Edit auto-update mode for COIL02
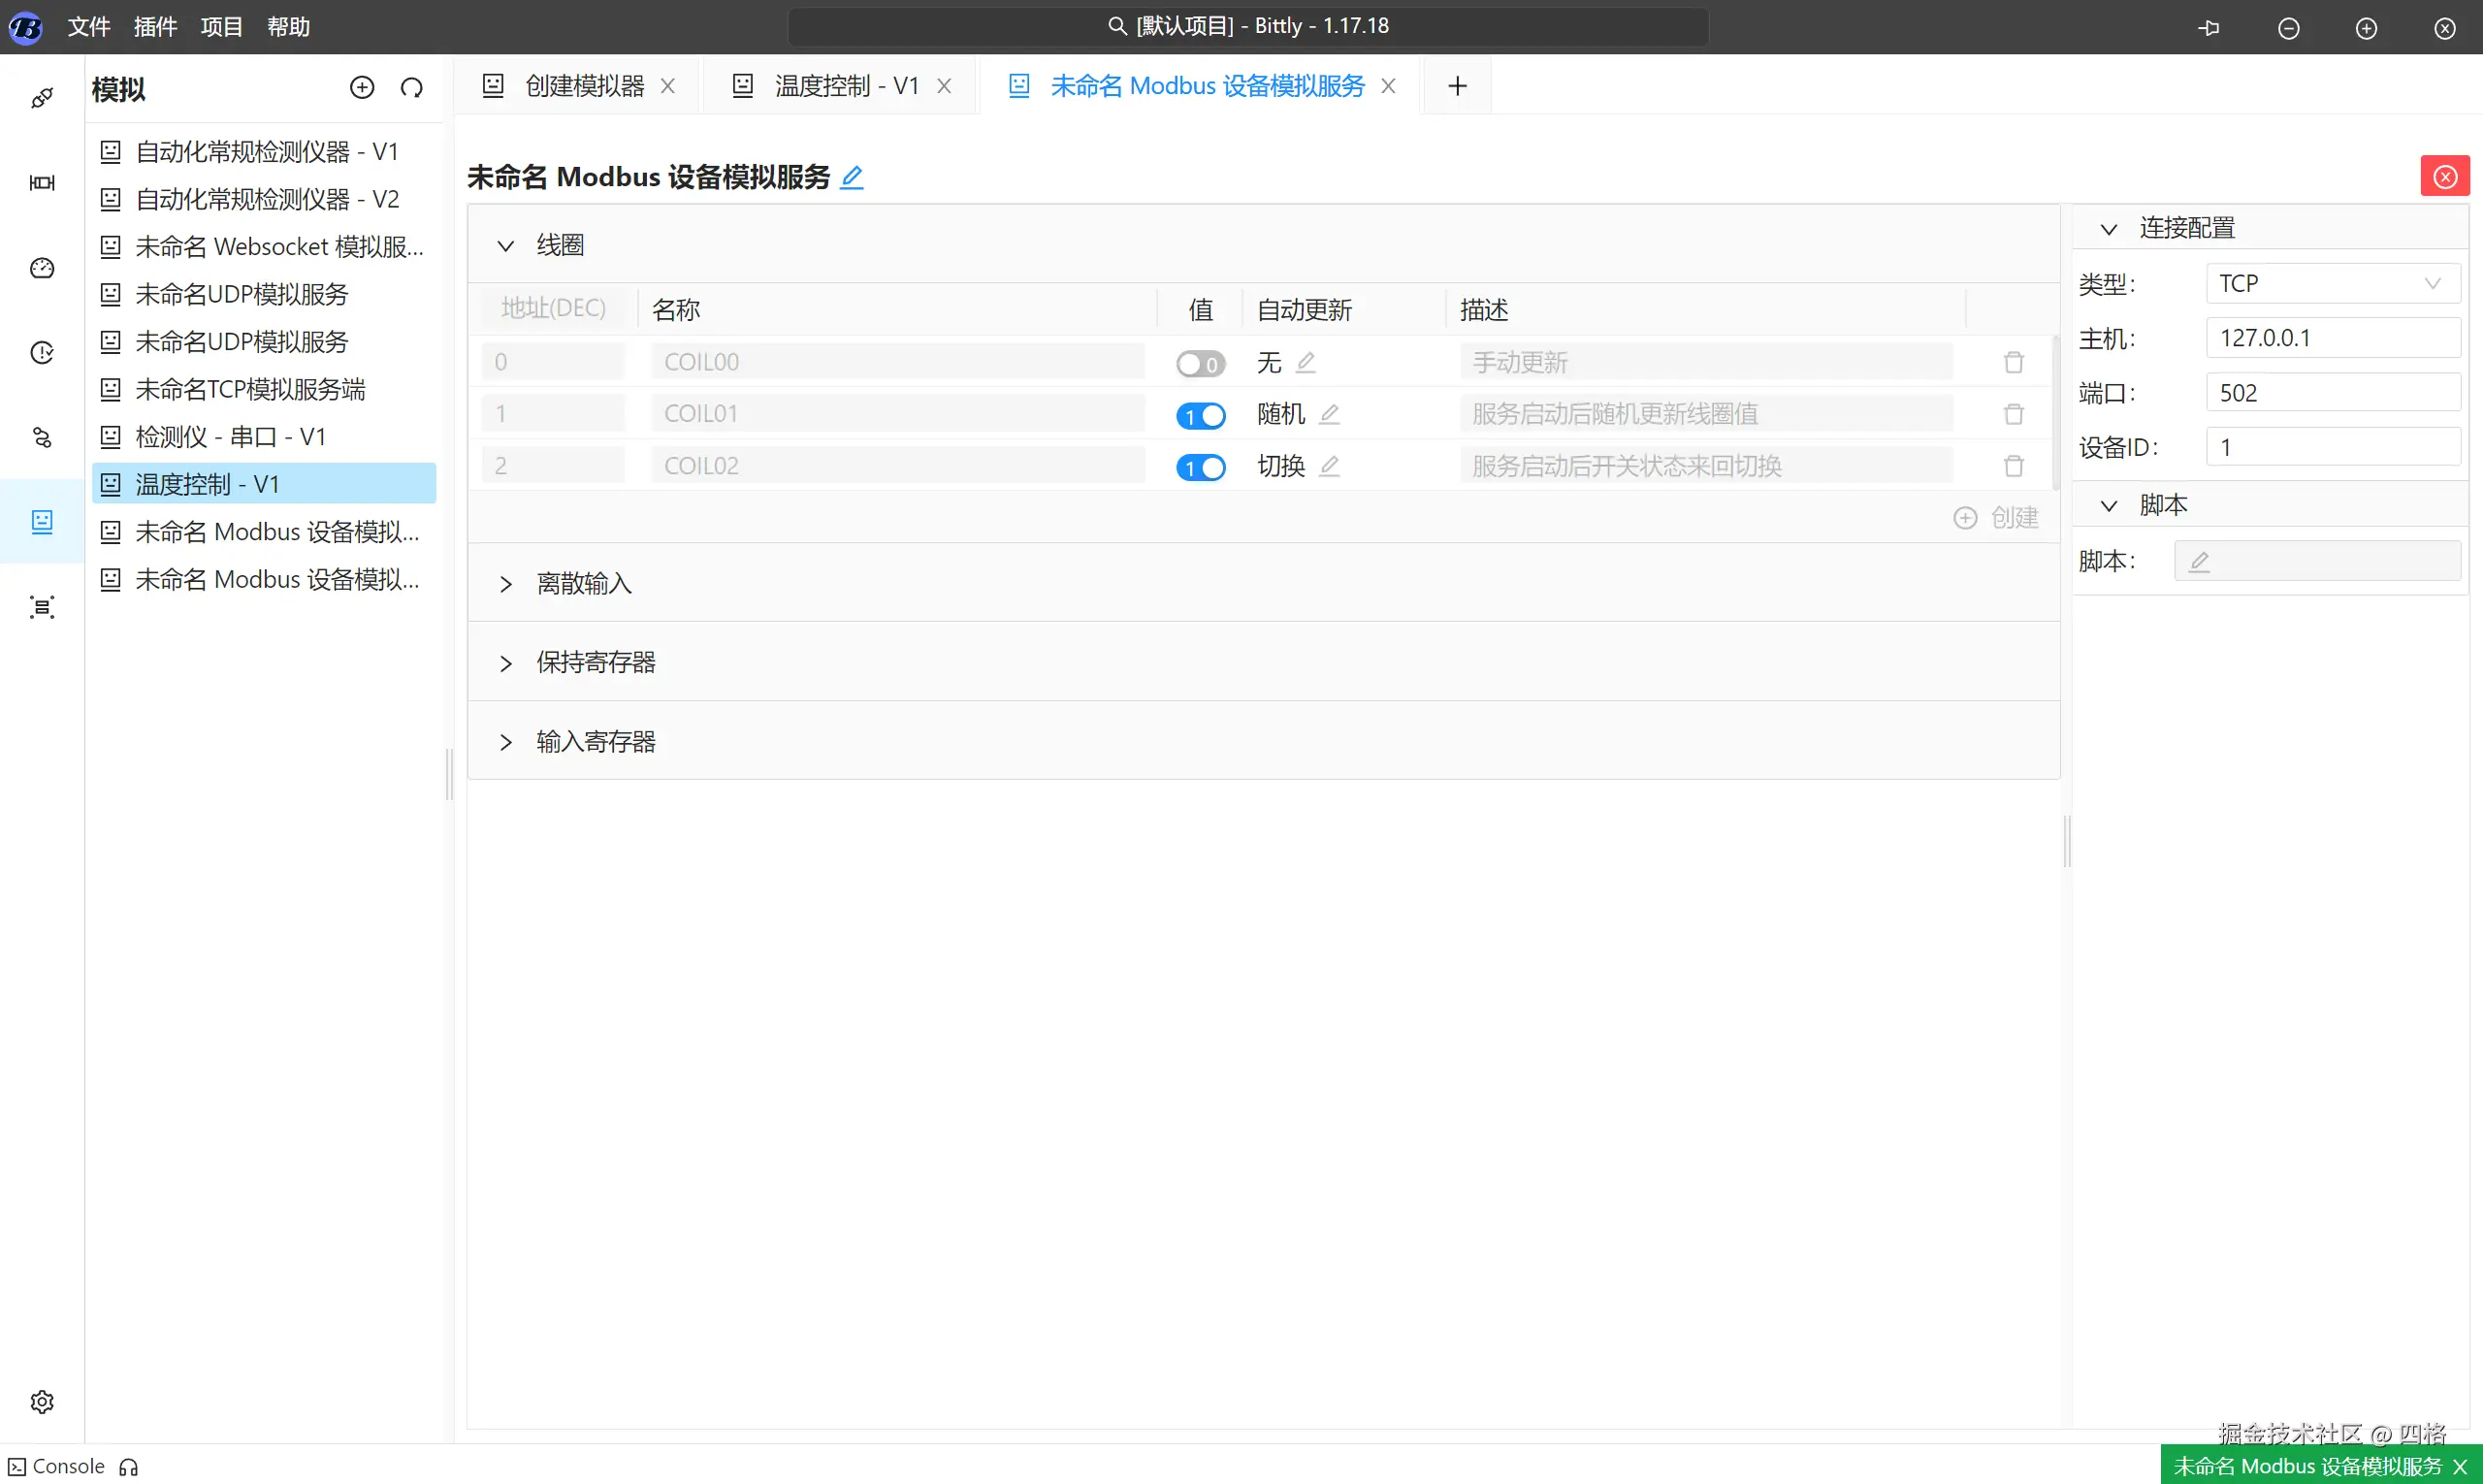The height and width of the screenshot is (1484, 2483). [1329, 466]
